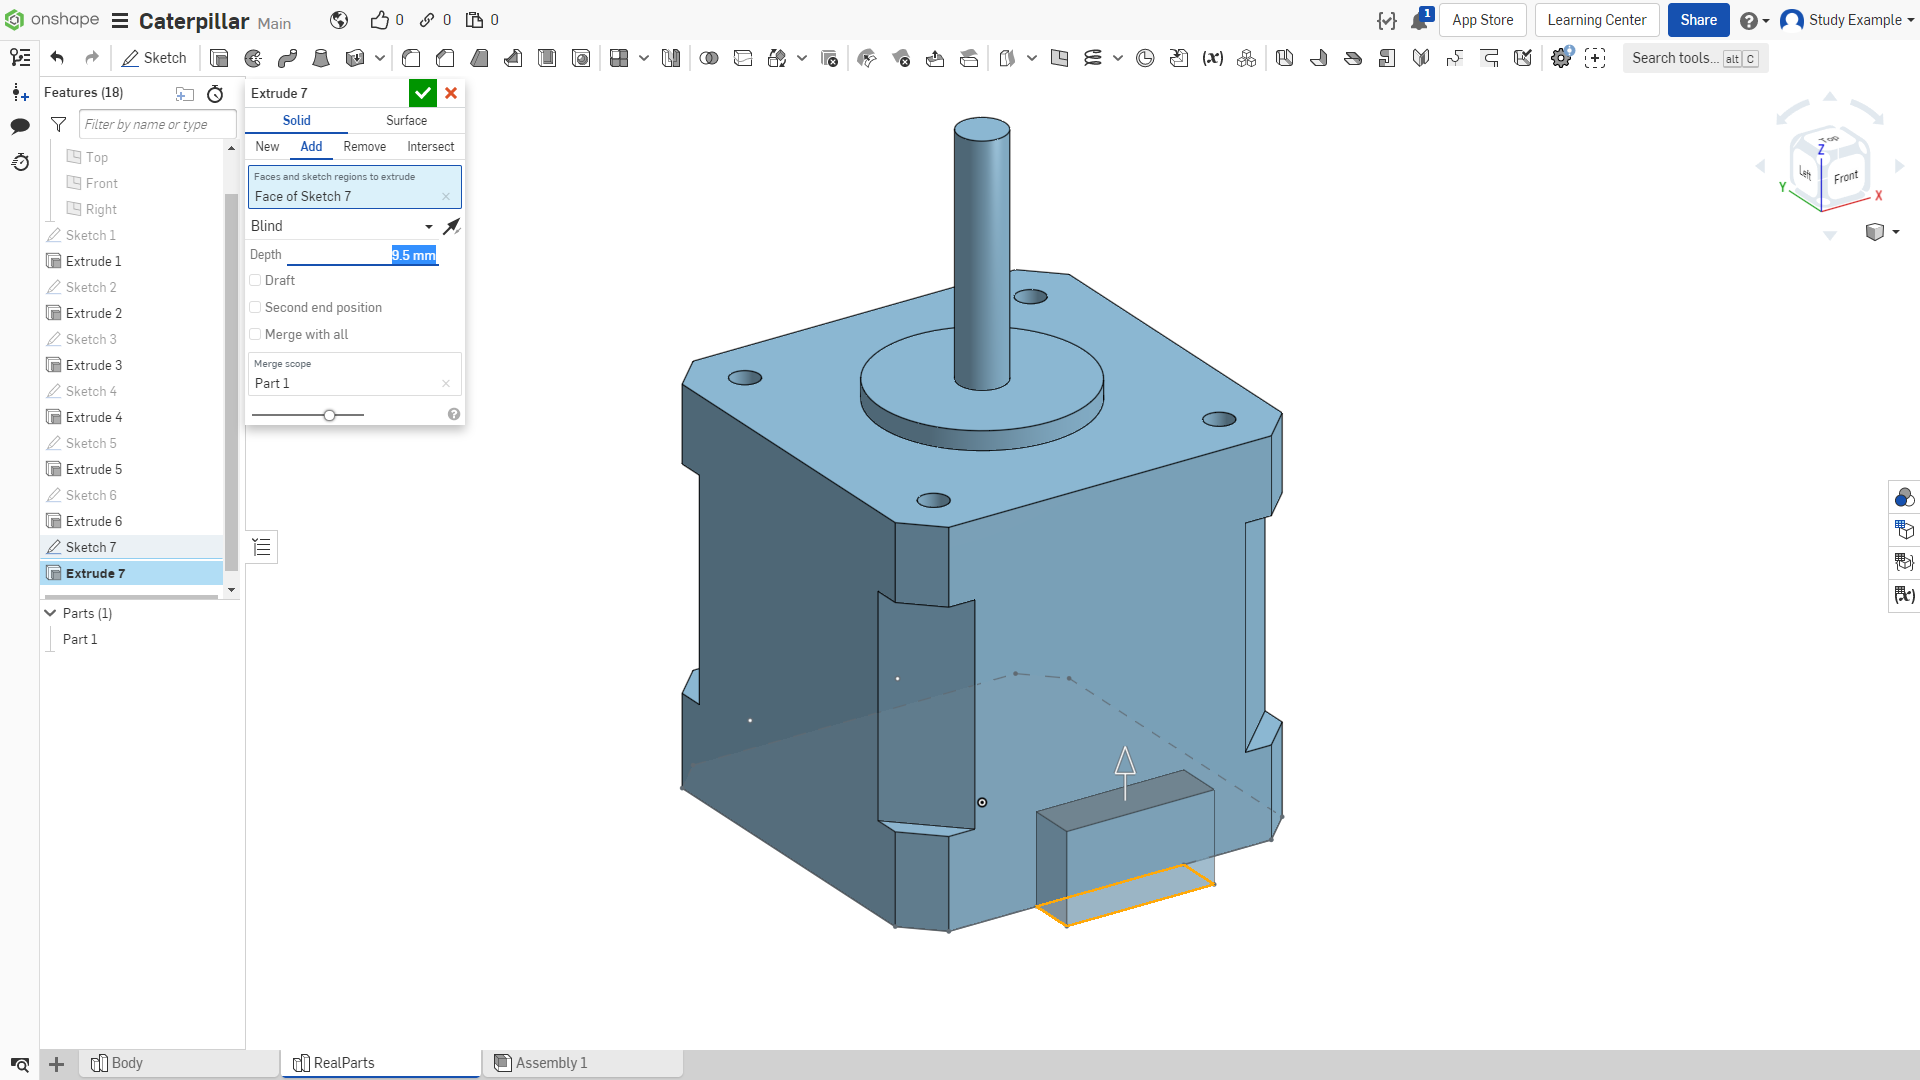
Task: Collapse the Parts (1) list
Action: [50, 613]
